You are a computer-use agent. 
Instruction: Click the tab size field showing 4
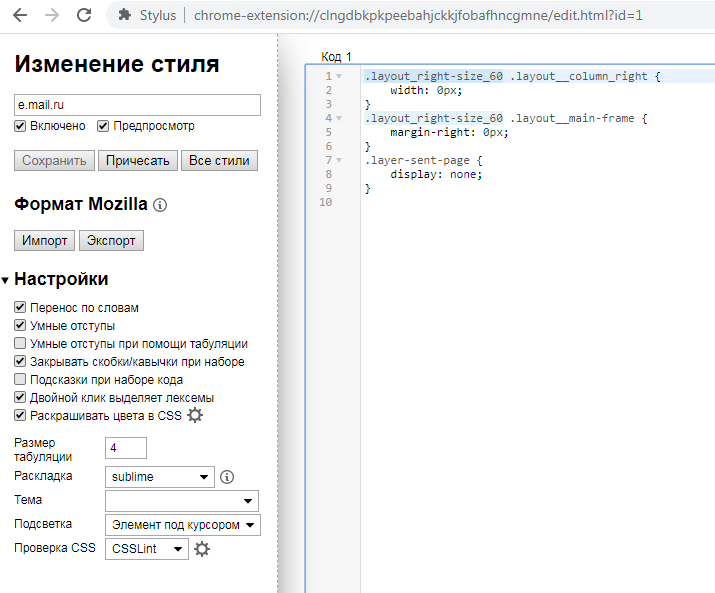coord(126,448)
